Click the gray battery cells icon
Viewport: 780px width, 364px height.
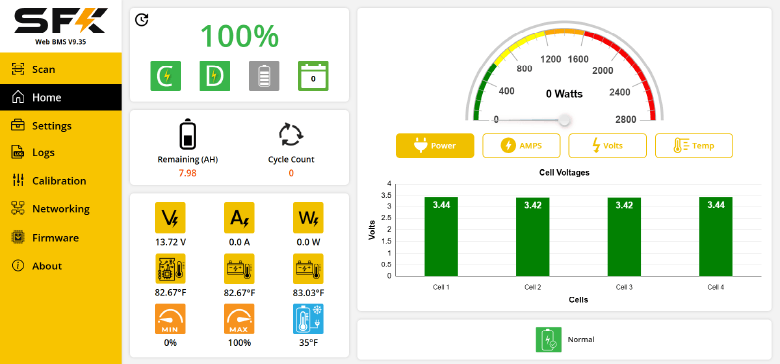(x=264, y=76)
